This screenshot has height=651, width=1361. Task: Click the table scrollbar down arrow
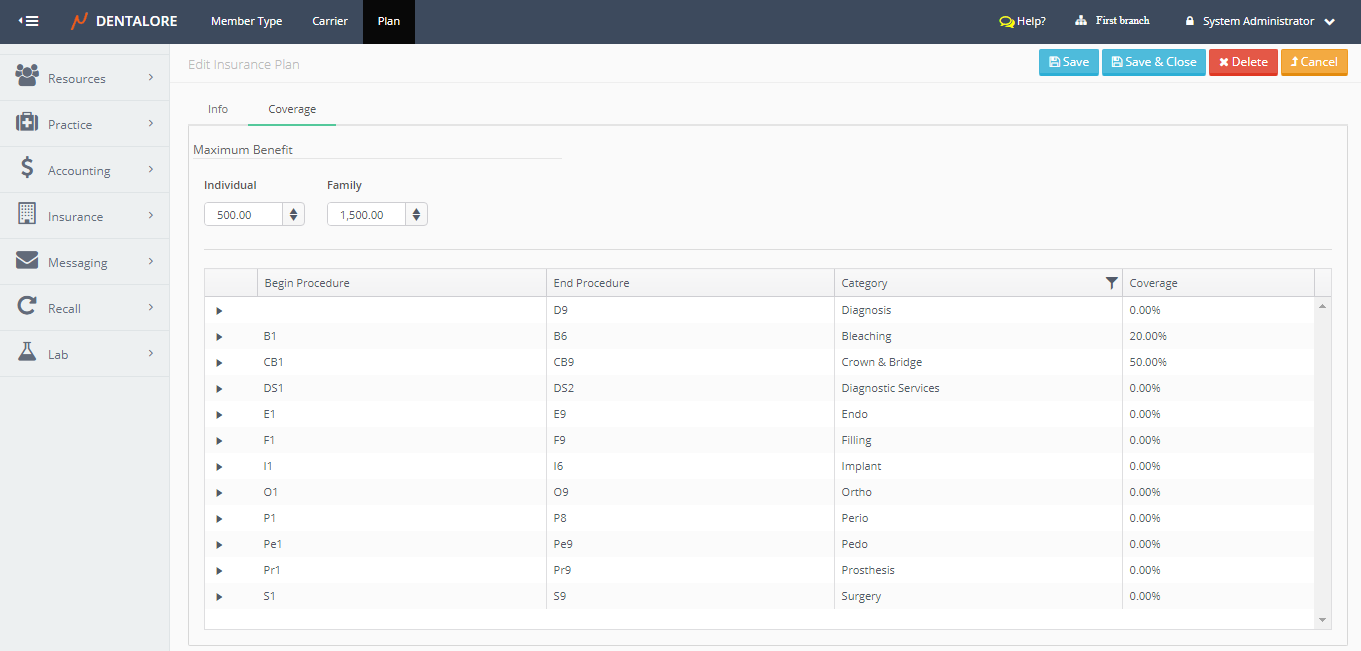click(1323, 620)
